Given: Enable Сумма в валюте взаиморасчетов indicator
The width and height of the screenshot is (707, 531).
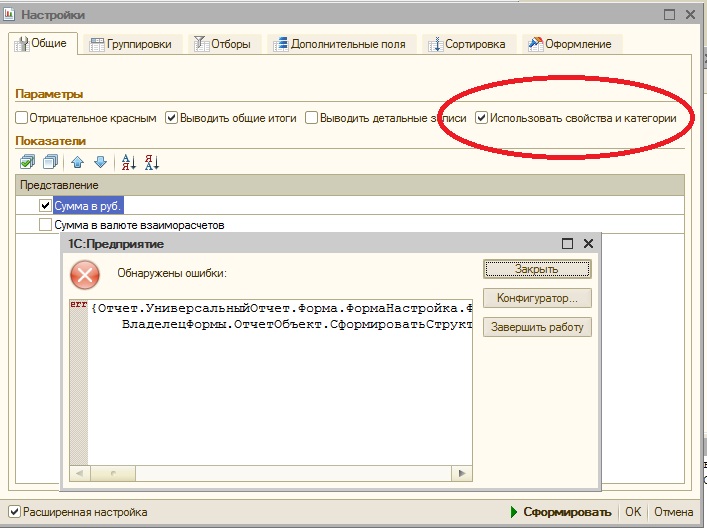Looking at the screenshot, I should (45, 225).
